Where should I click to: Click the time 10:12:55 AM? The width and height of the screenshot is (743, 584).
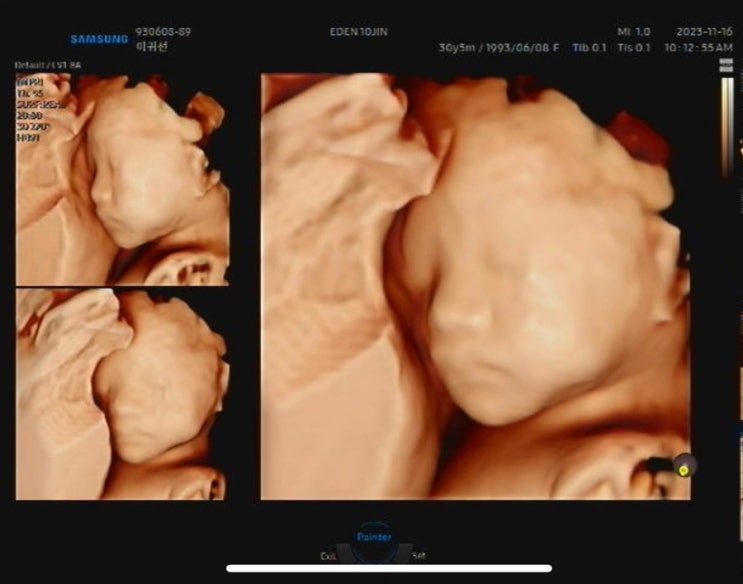click(x=698, y=47)
